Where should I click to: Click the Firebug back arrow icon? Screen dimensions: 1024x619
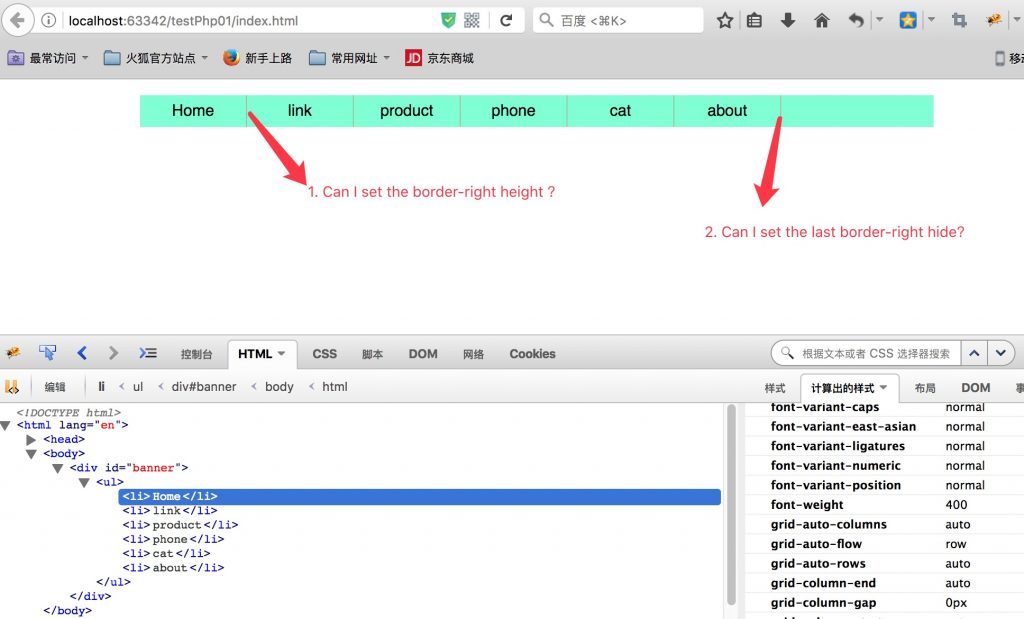pos(82,353)
